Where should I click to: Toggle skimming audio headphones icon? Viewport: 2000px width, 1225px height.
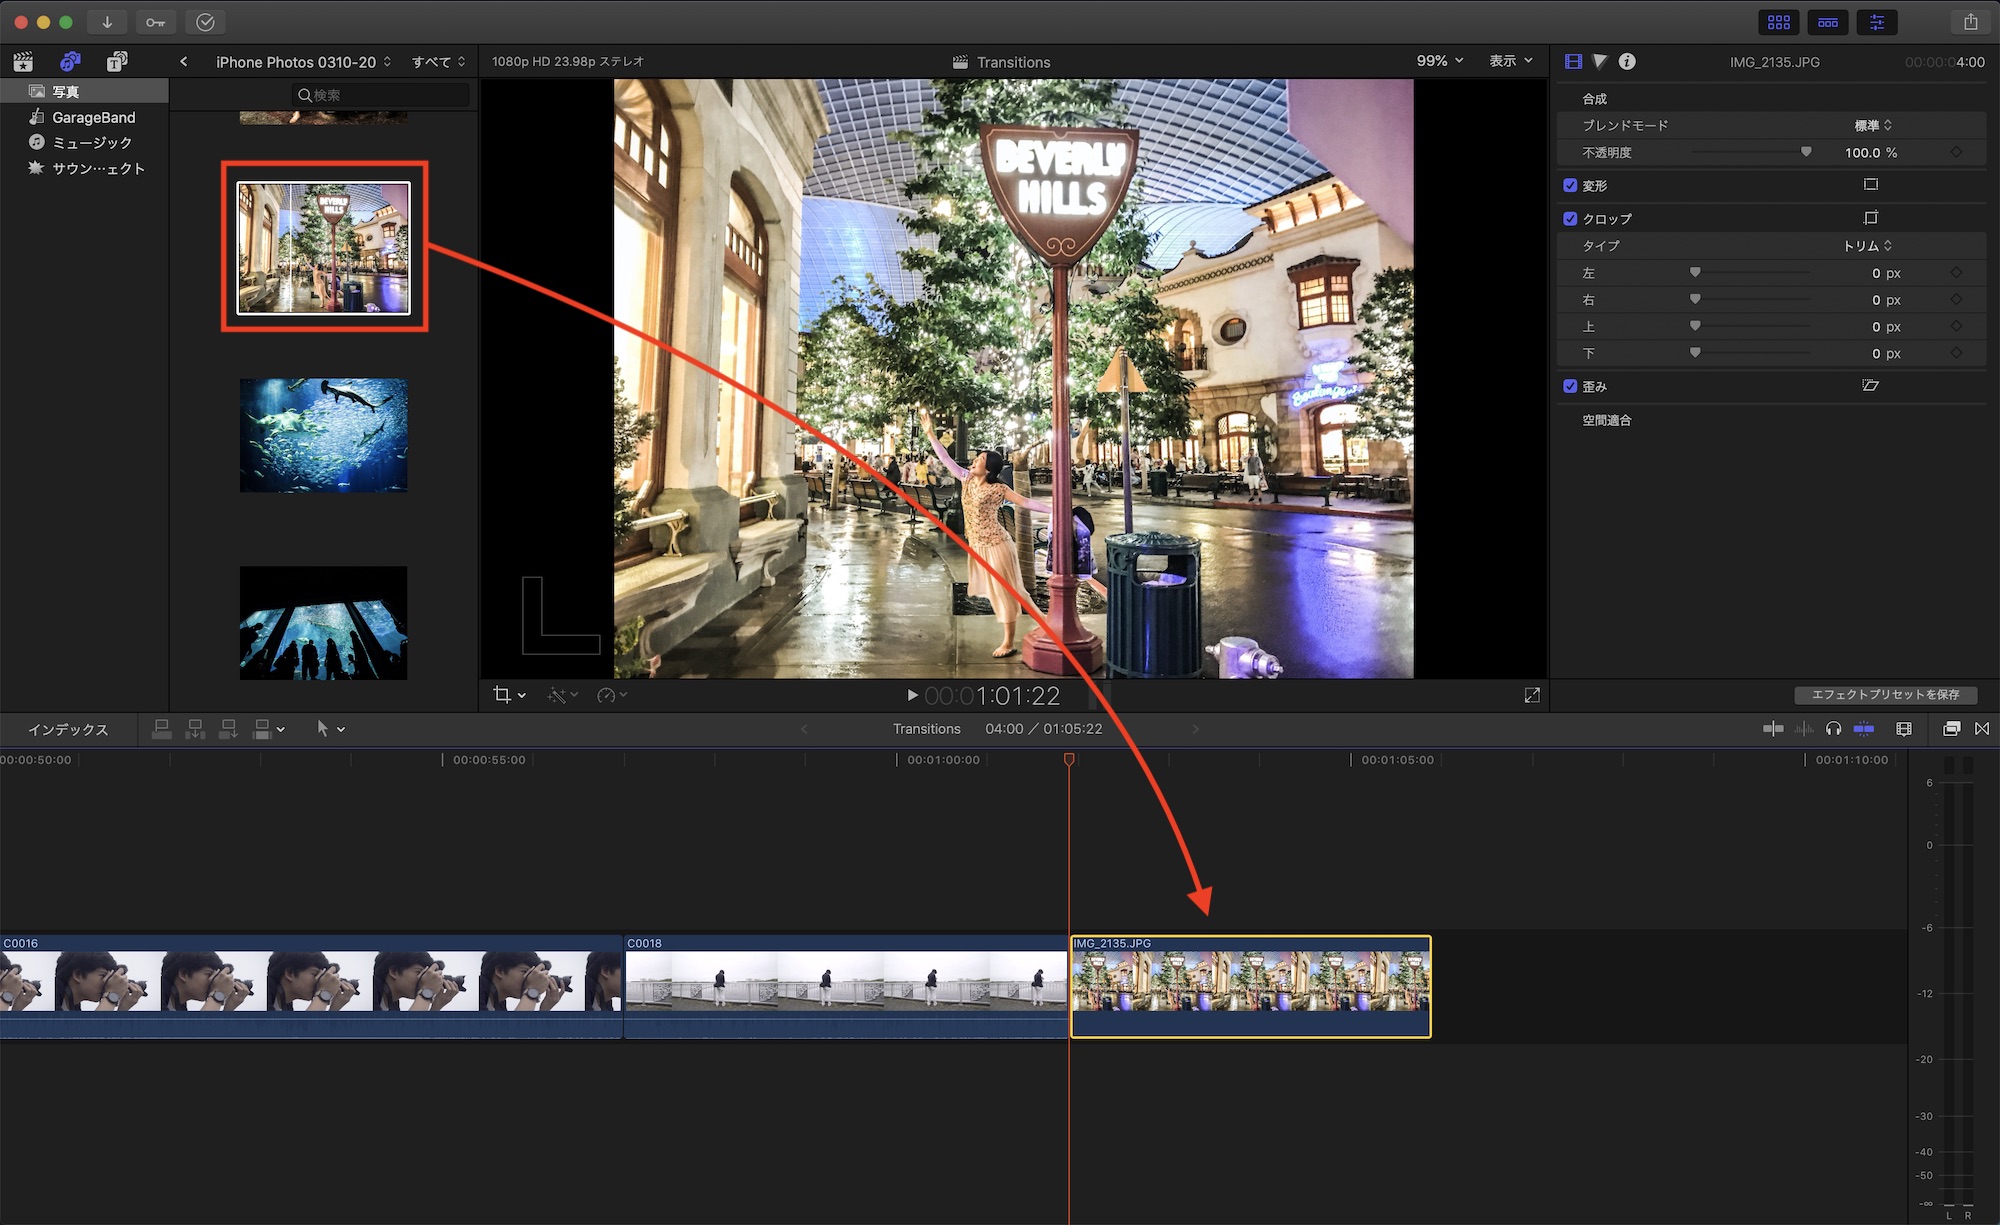tap(1833, 729)
